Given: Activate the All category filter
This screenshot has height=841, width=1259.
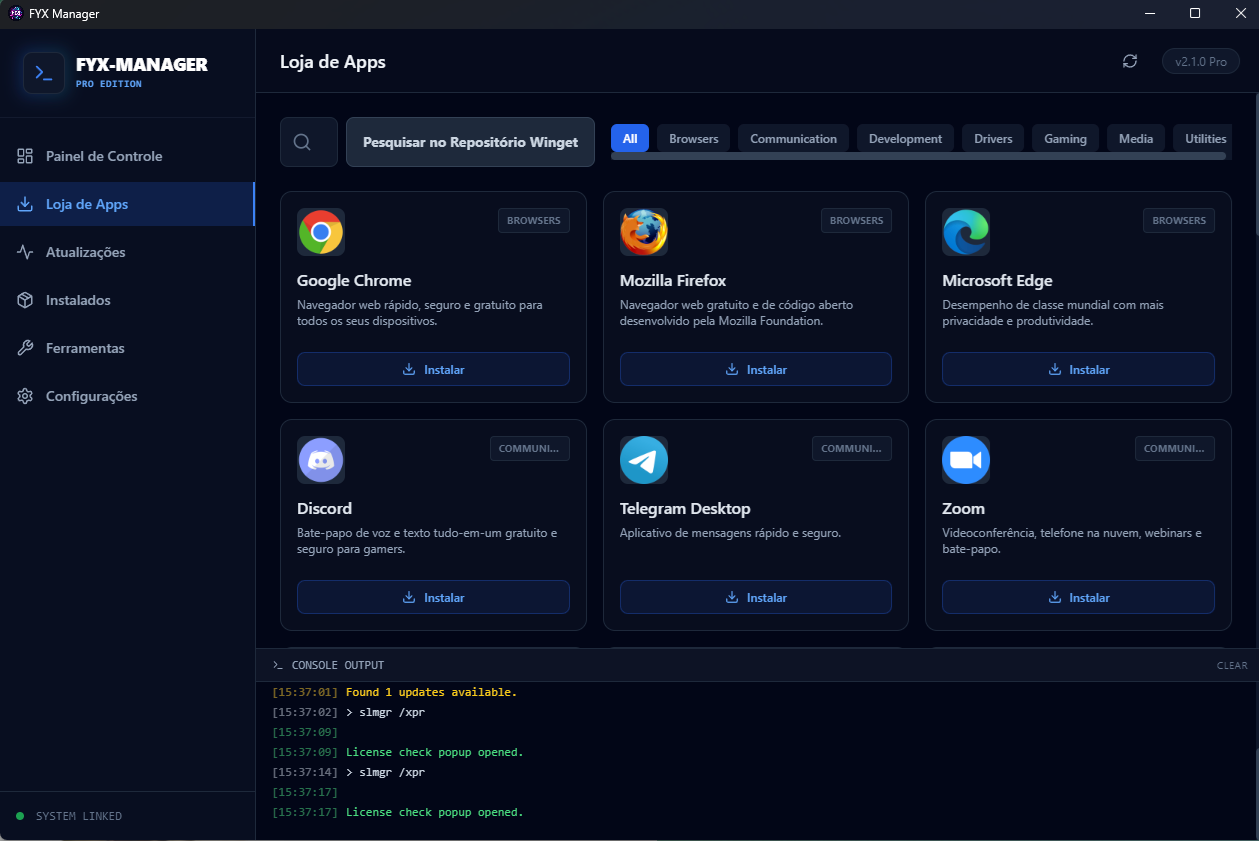Looking at the screenshot, I should [x=630, y=138].
